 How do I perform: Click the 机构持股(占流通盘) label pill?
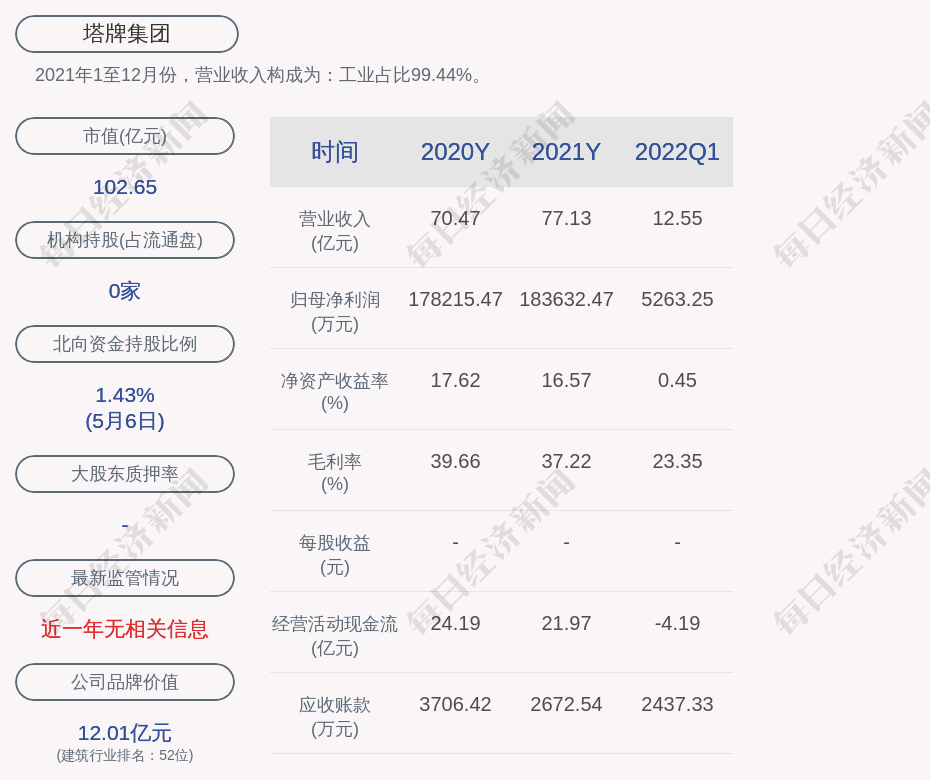tap(125, 240)
